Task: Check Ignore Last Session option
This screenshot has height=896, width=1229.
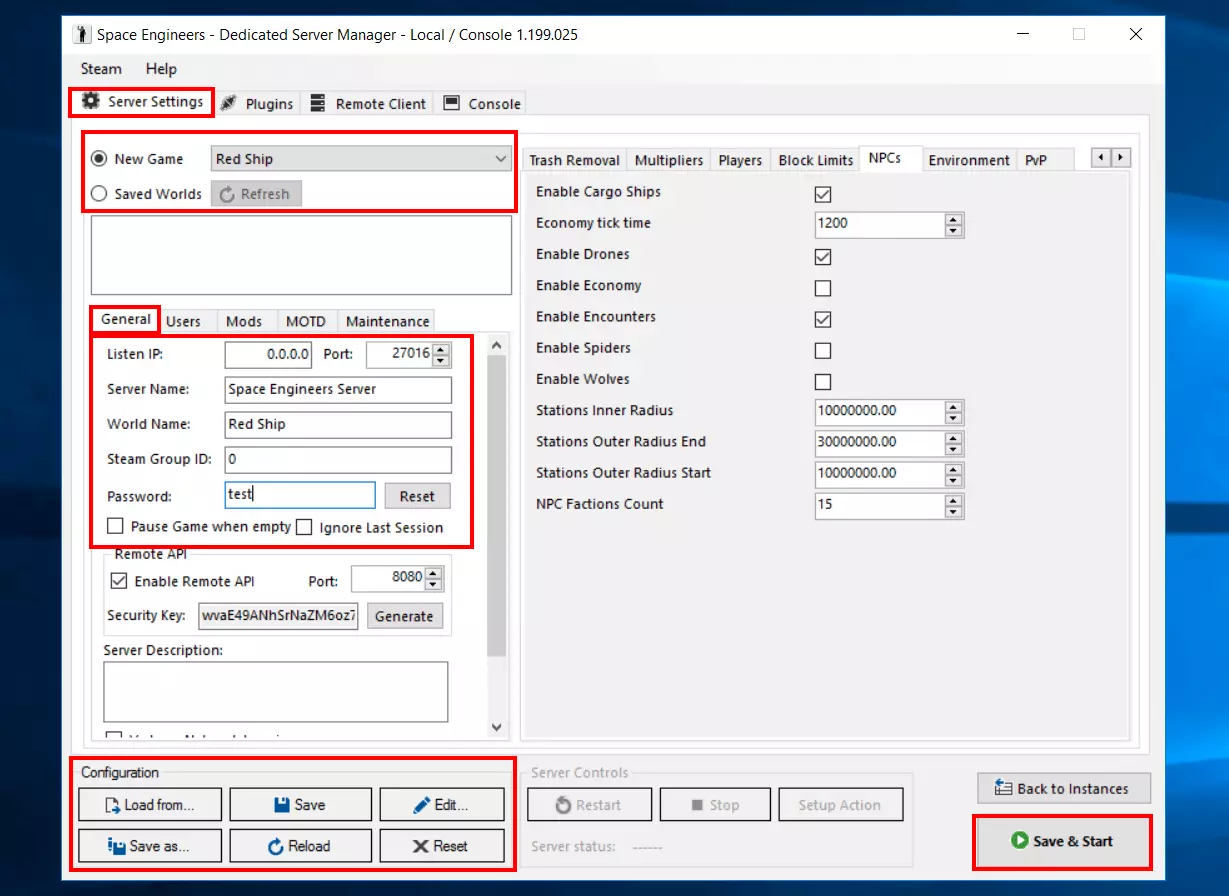Action: (x=304, y=527)
